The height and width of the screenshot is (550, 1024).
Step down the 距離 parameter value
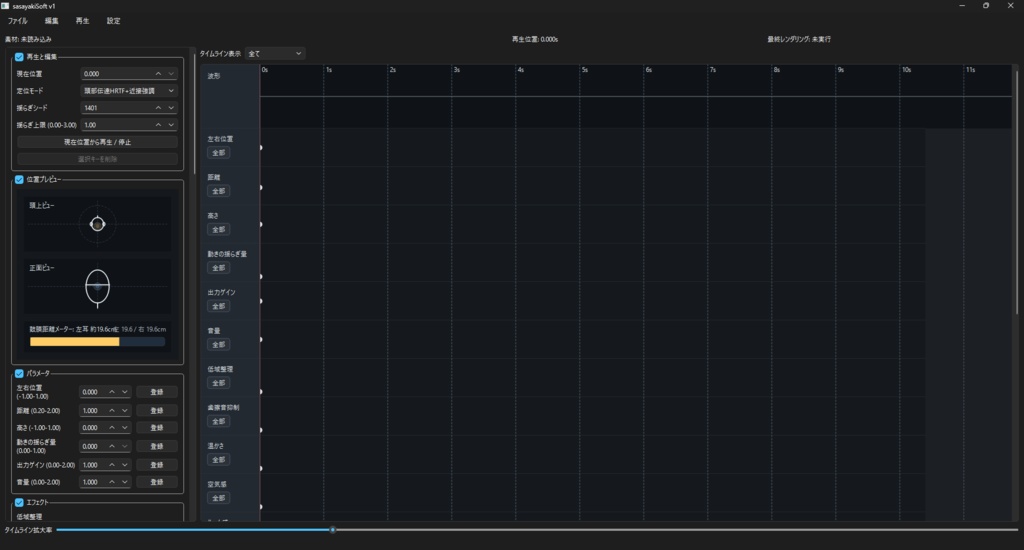[125, 411]
